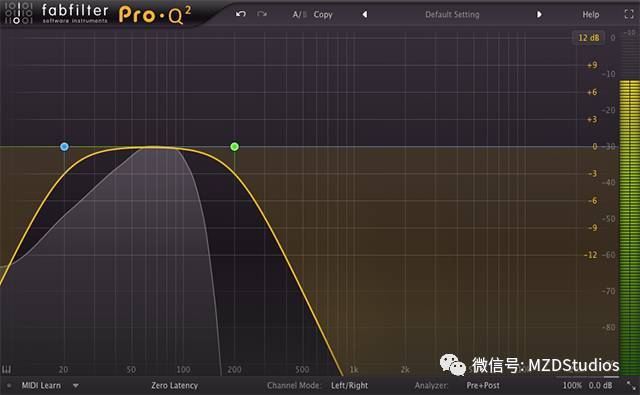The width and height of the screenshot is (640, 395).
Task: Enable MIDI Learn
Action: pyautogui.click(x=41, y=385)
